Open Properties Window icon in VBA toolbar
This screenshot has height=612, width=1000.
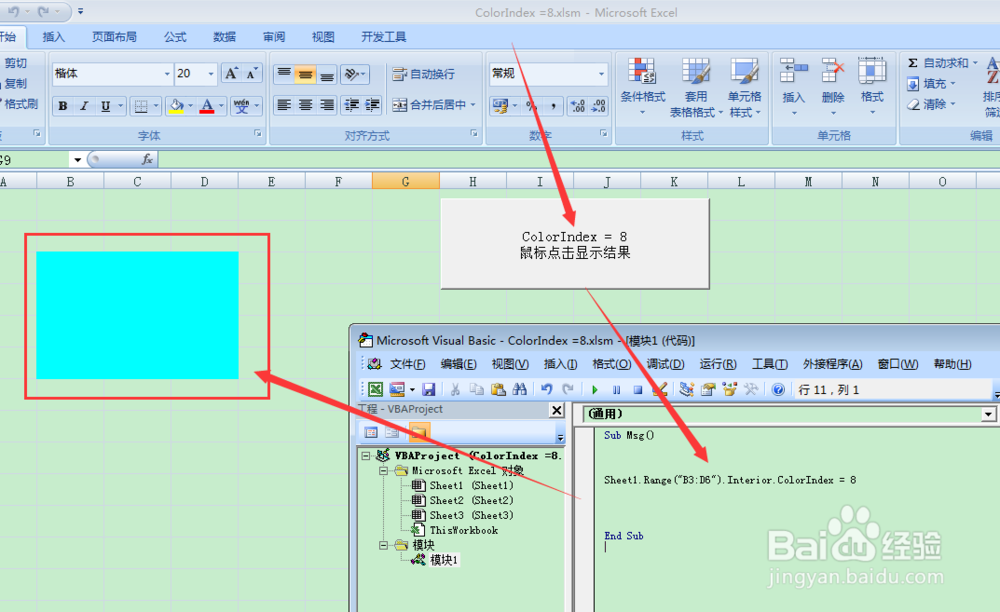point(708,390)
